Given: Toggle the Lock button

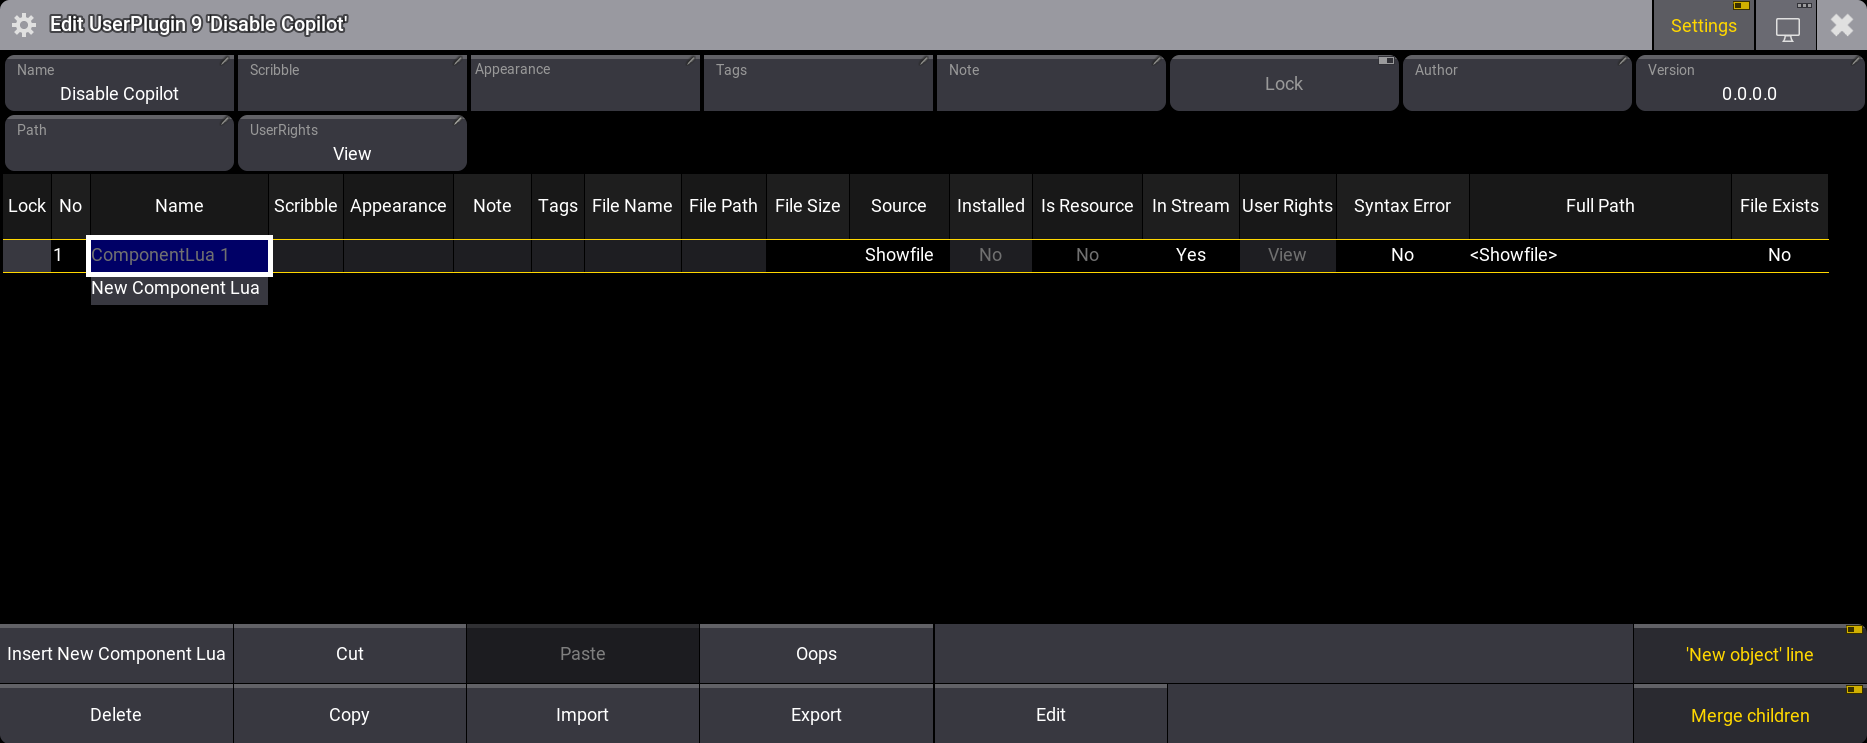Looking at the screenshot, I should (1283, 84).
